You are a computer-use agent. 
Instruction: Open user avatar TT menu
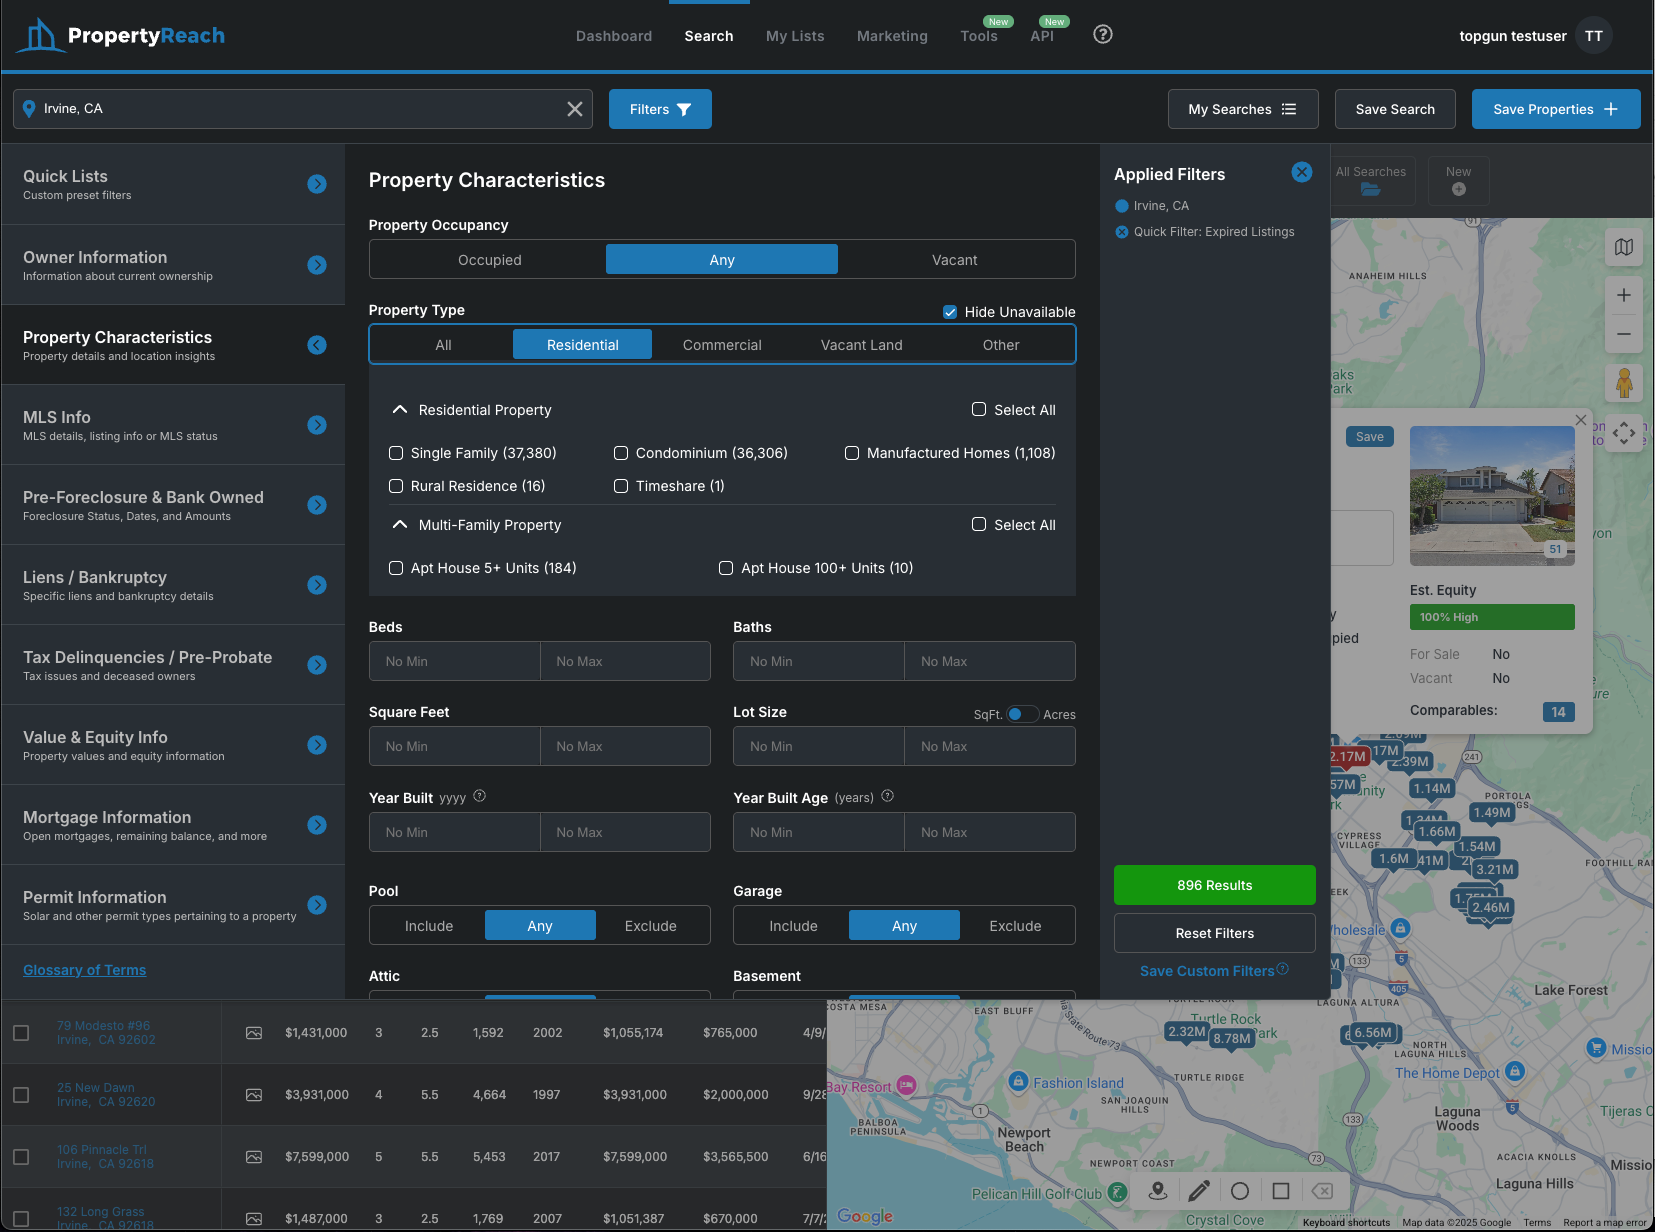(1594, 36)
